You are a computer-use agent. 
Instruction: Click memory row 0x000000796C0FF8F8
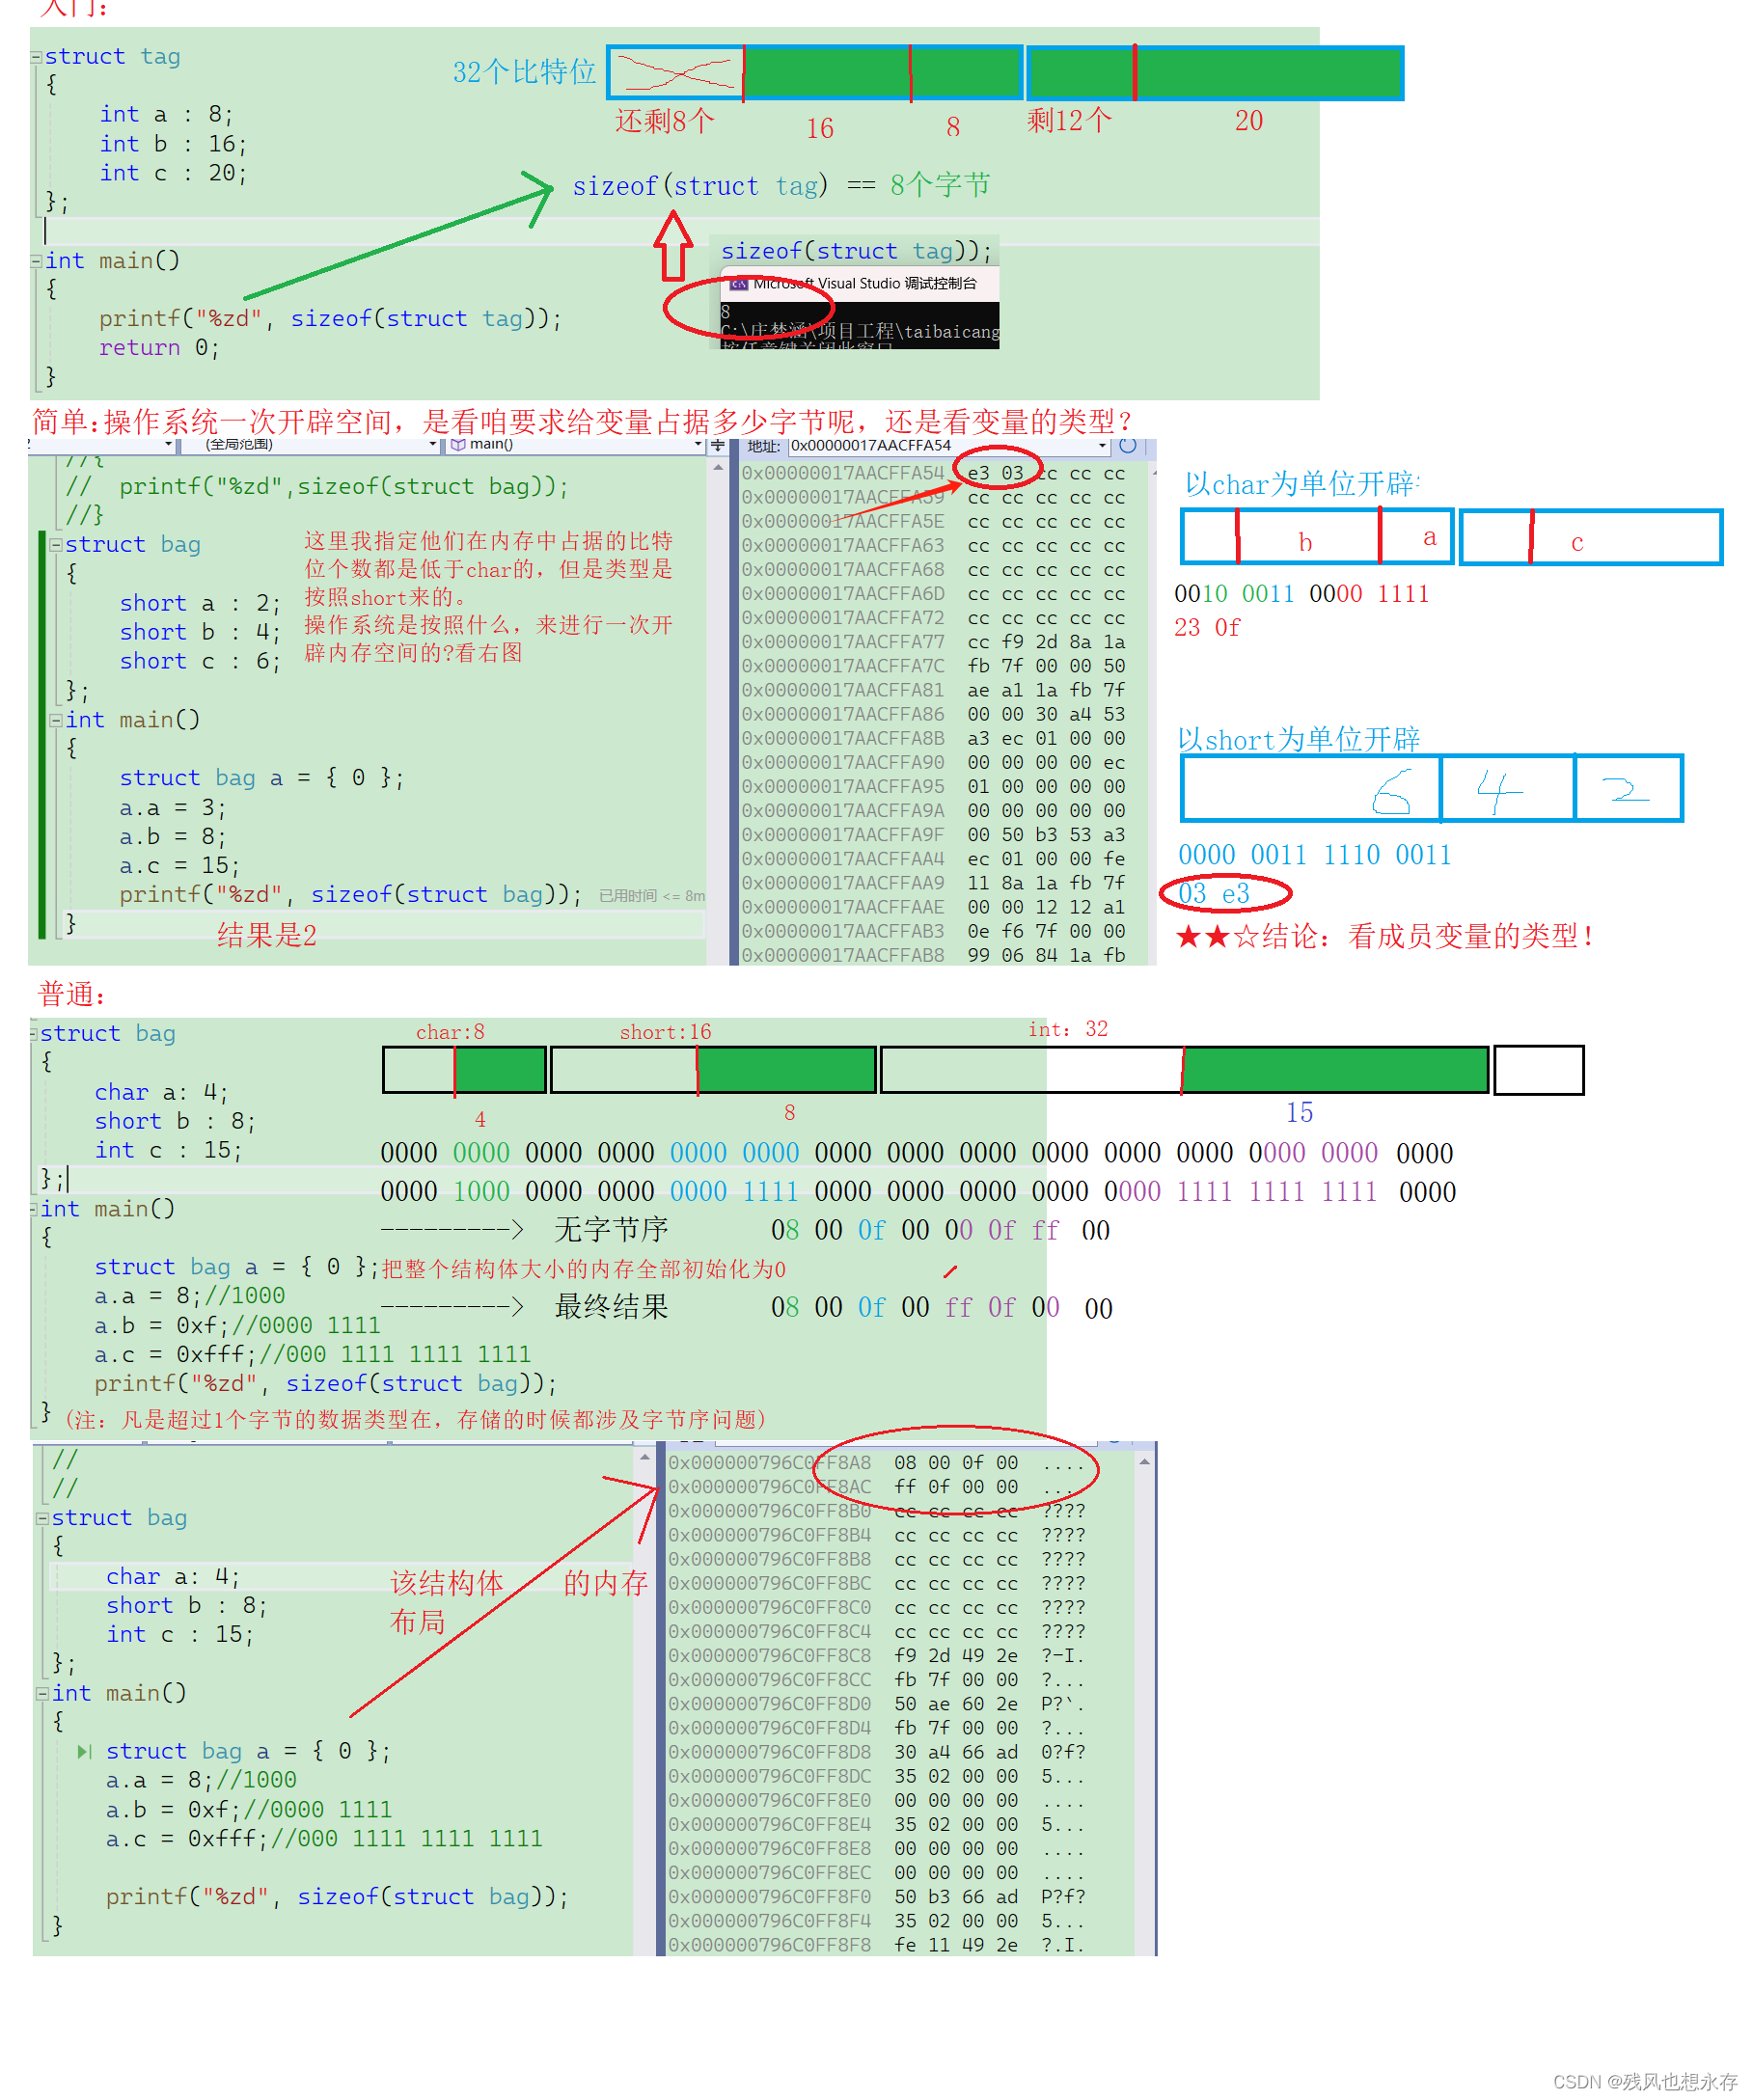876,1946
